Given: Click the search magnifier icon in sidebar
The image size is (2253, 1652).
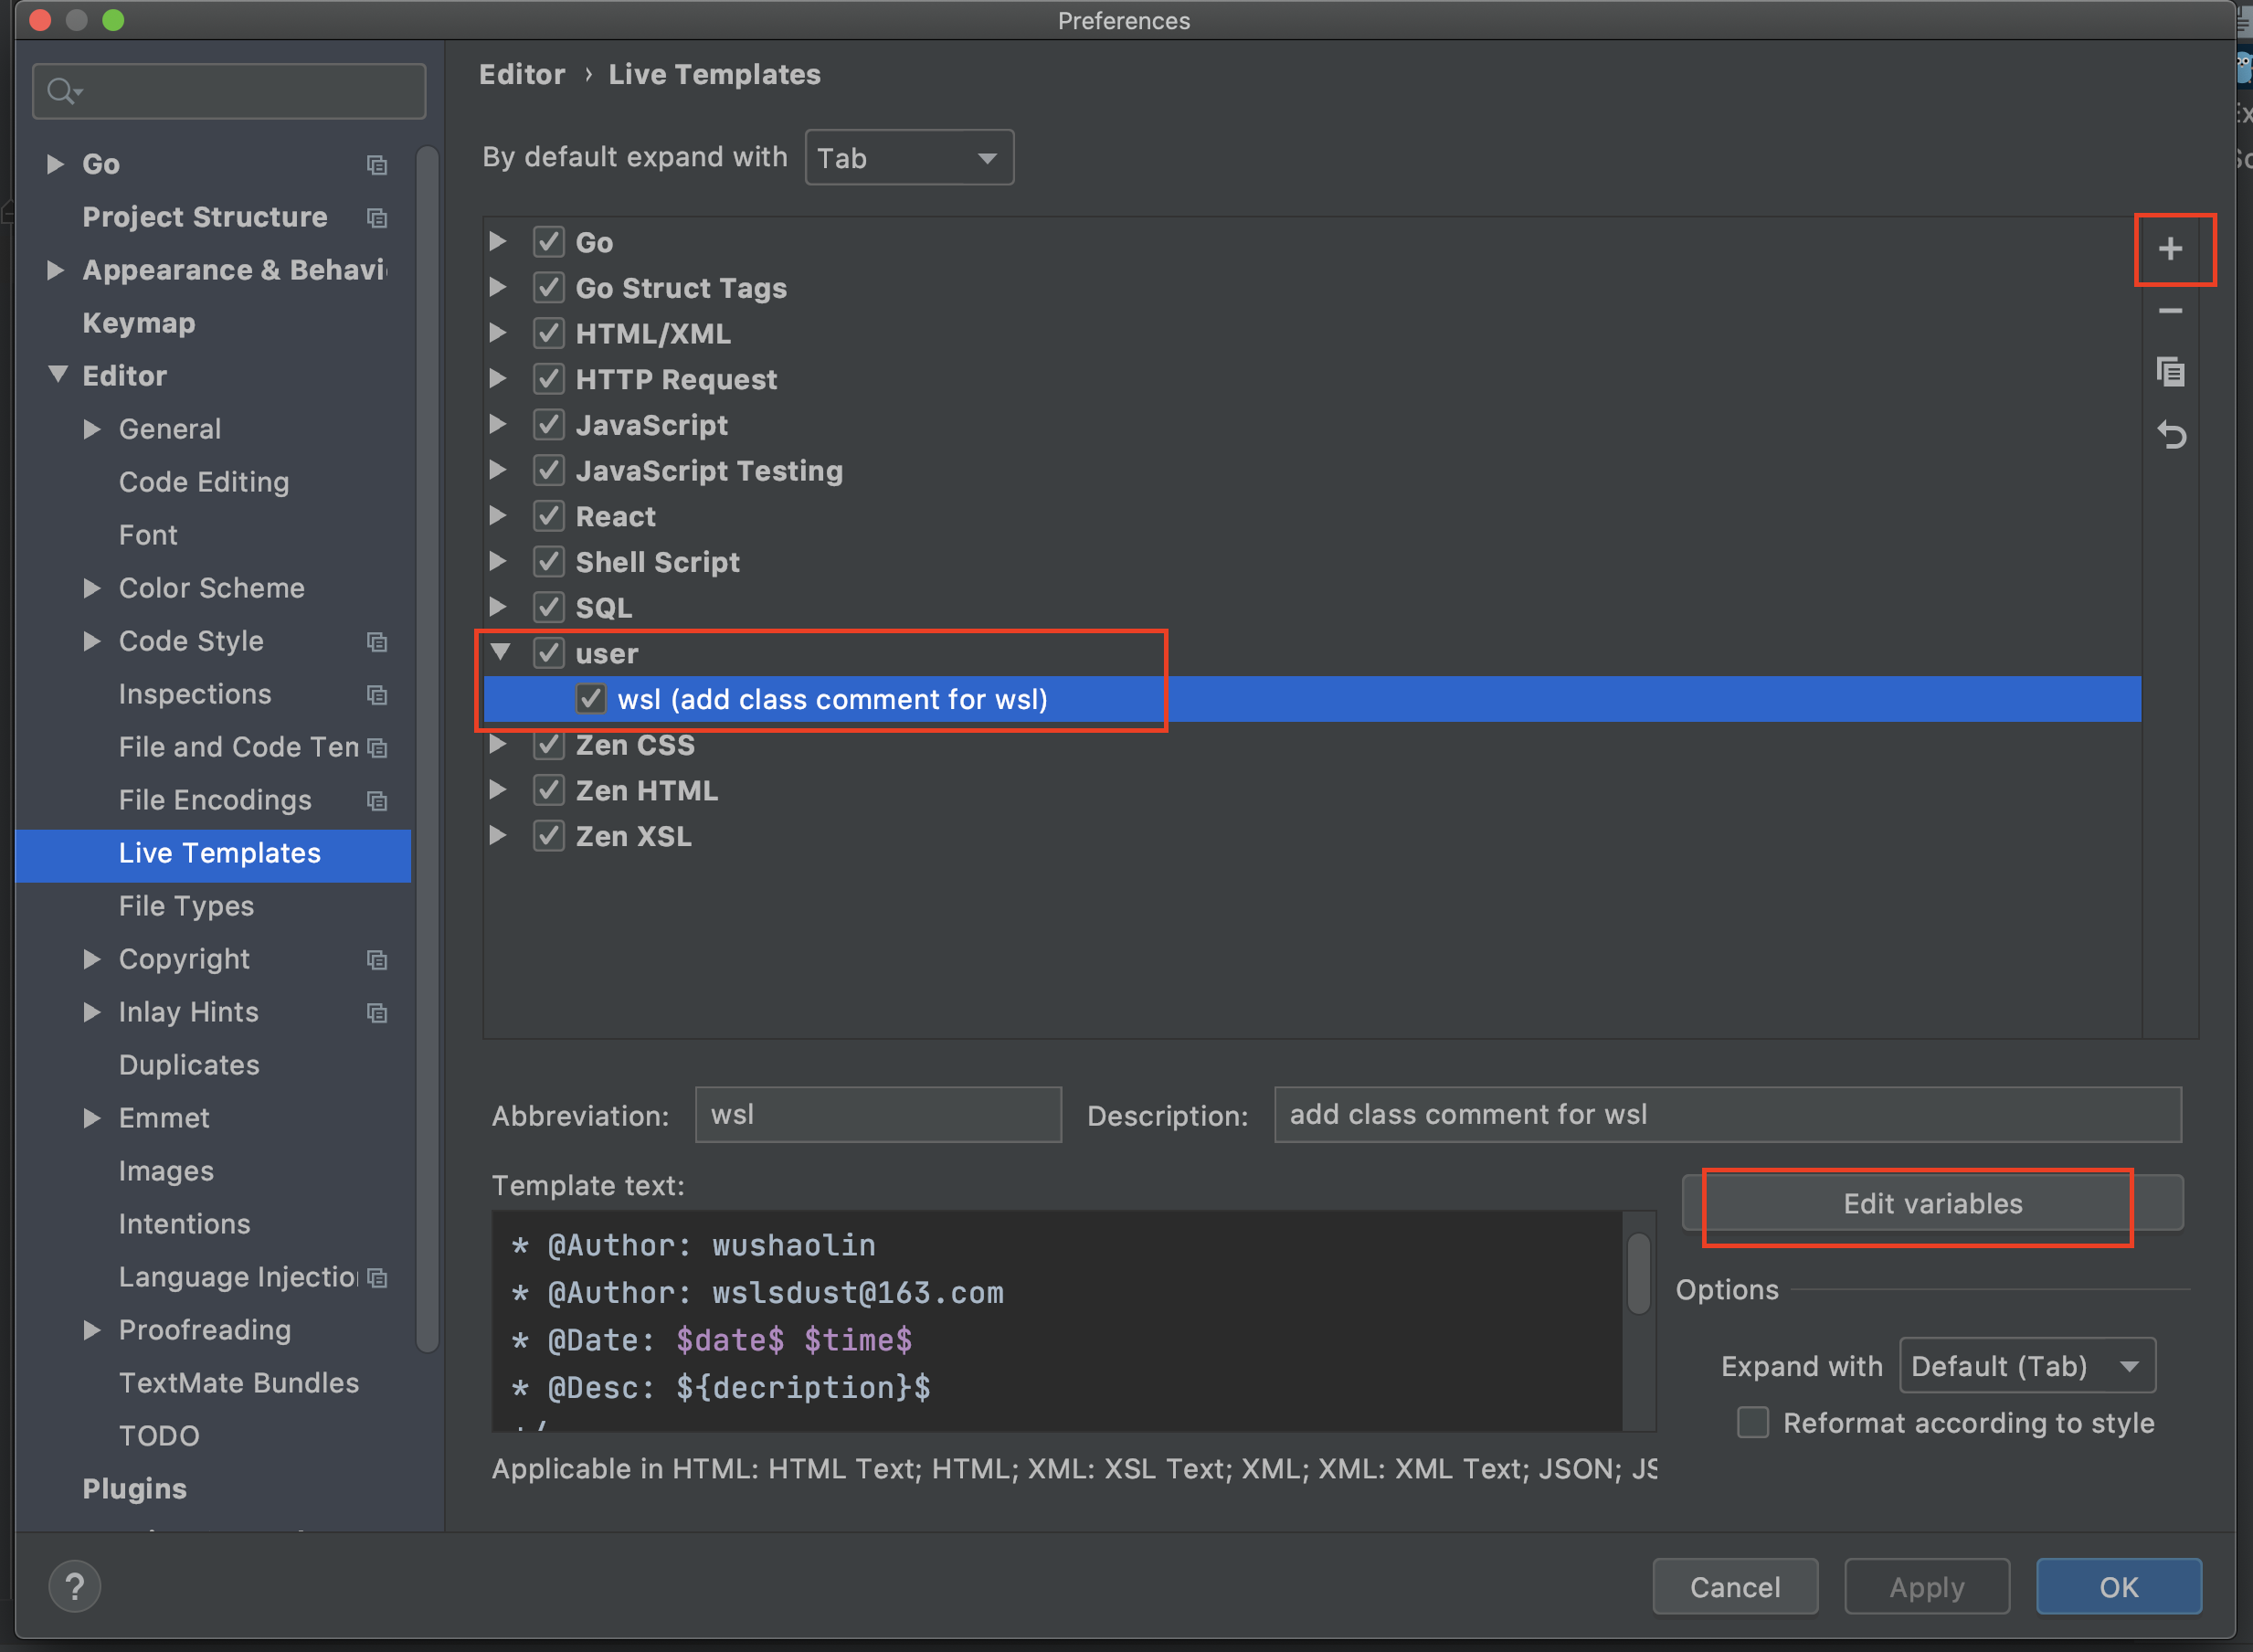Looking at the screenshot, I should click(63, 91).
